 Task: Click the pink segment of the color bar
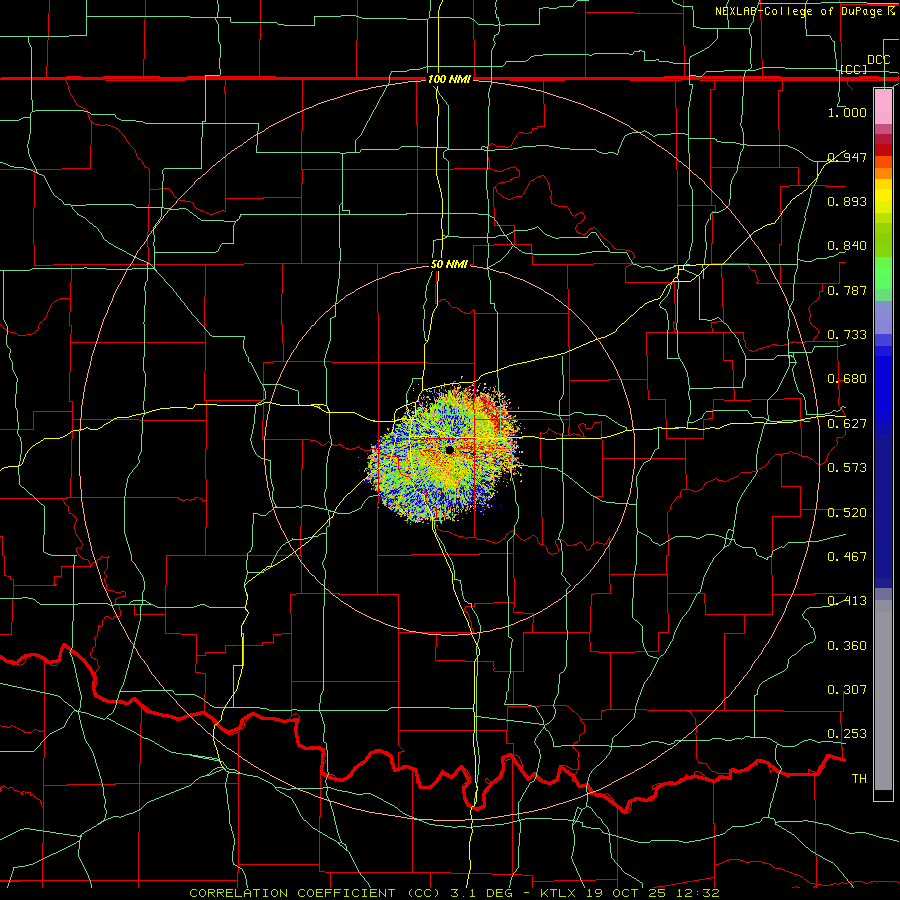(x=883, y=107)
